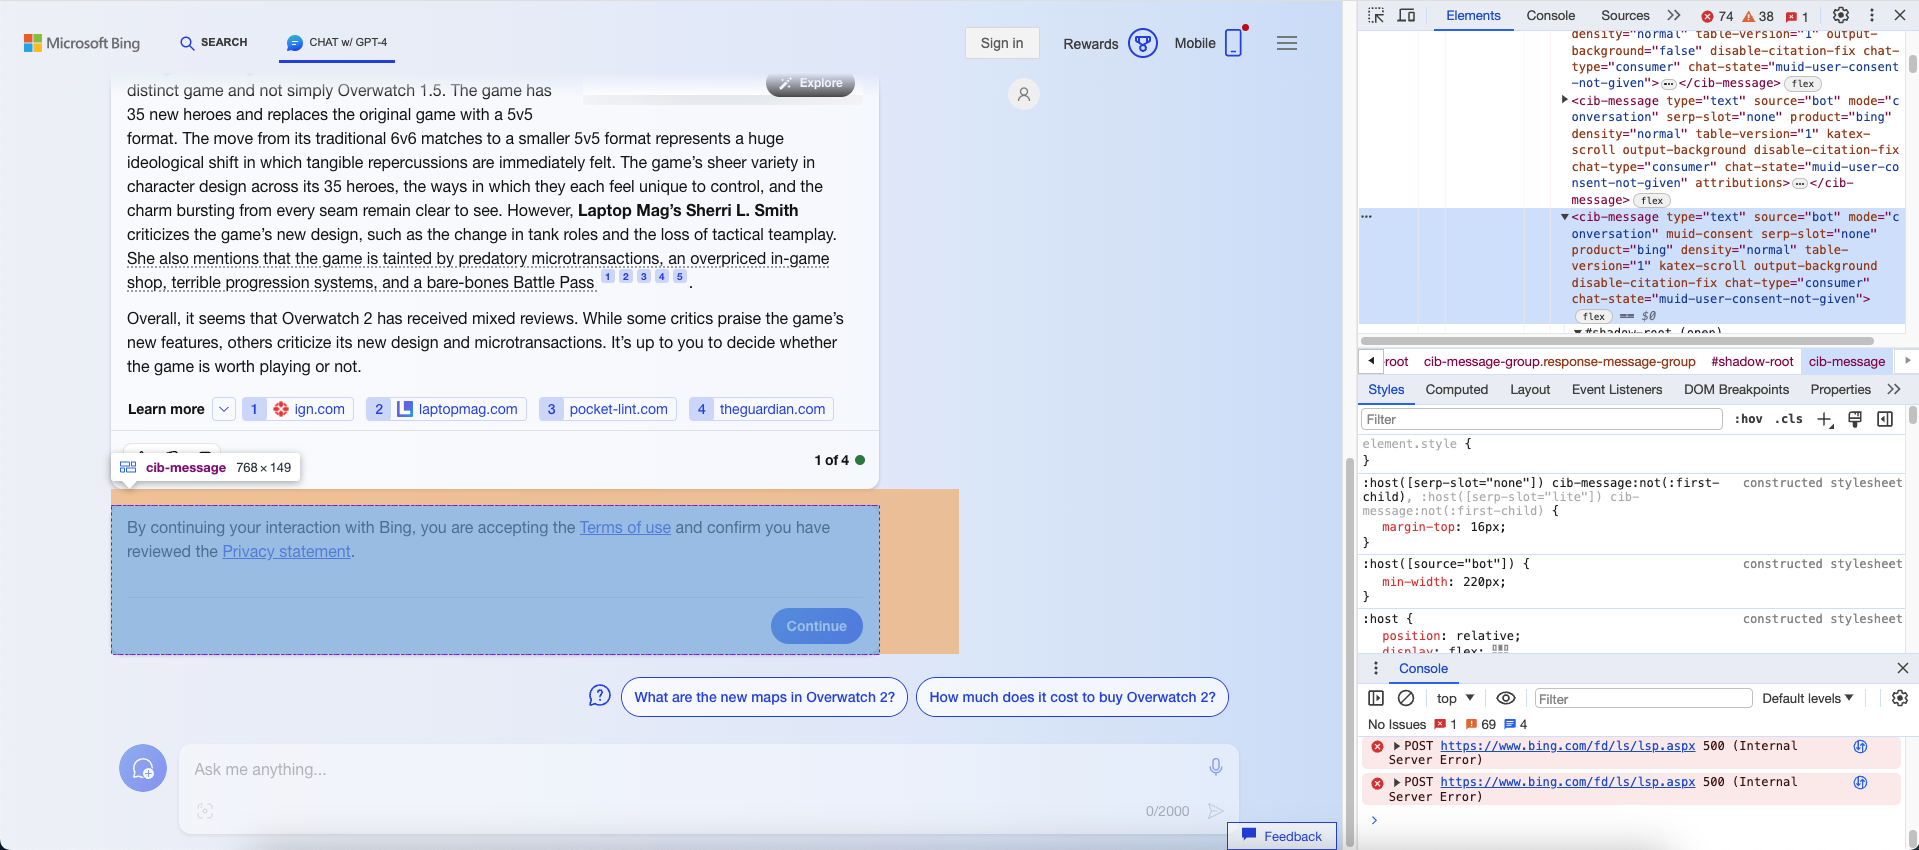1919x850 pixels.
Task: Toggle the device toolbar emulation
Action: [1406, 16]
